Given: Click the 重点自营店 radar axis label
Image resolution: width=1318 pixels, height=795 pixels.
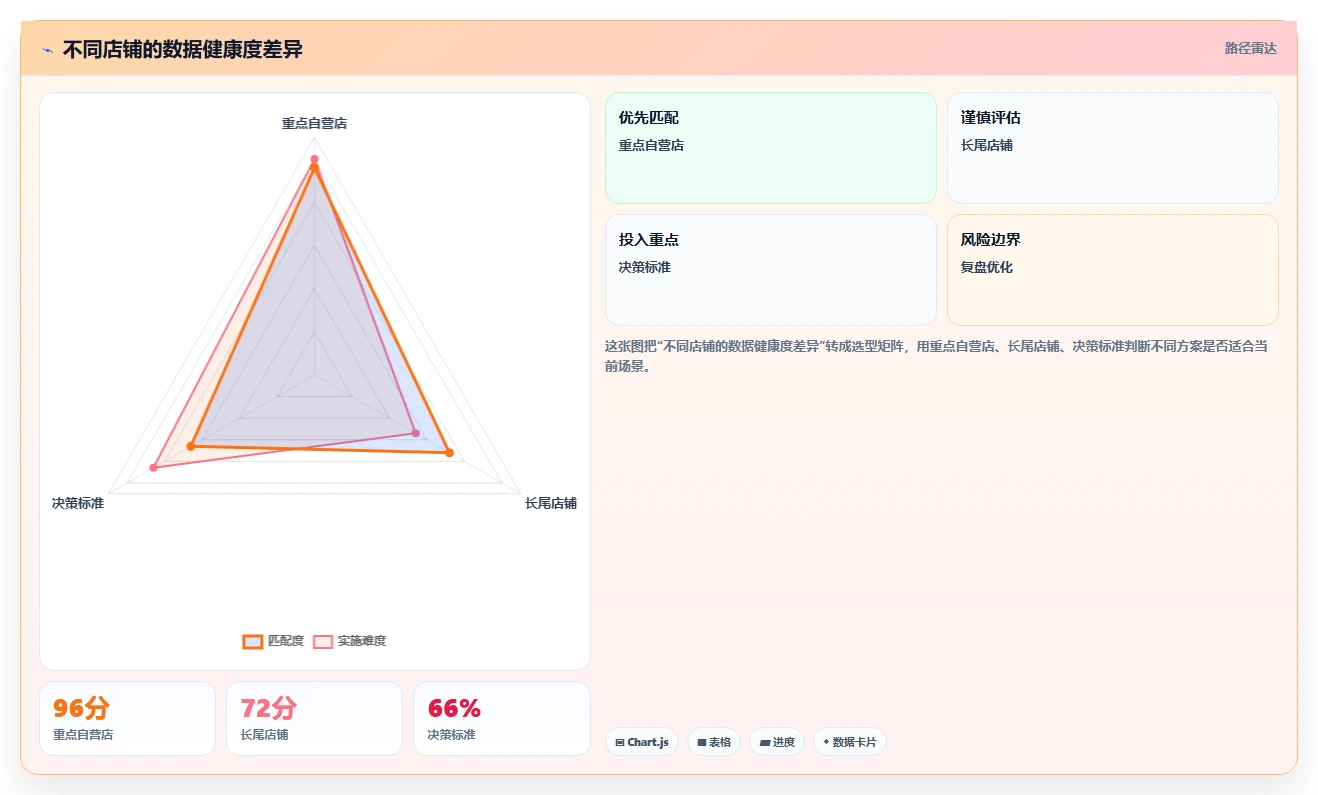Looking at the screenshot, I should point(314,123).
